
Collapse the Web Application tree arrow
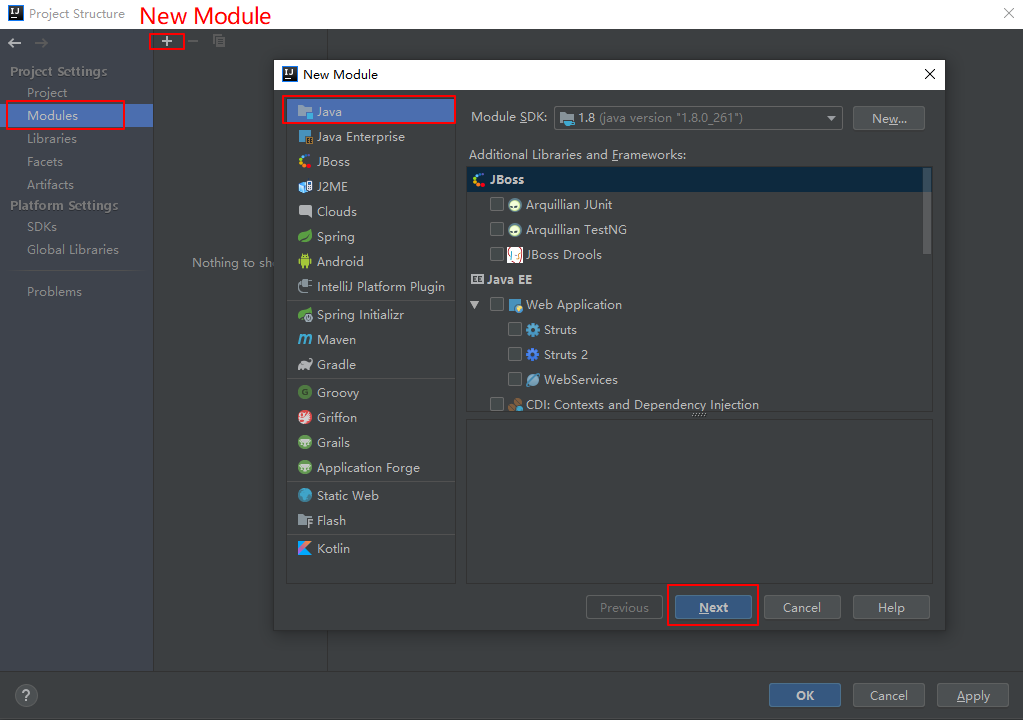476,305
